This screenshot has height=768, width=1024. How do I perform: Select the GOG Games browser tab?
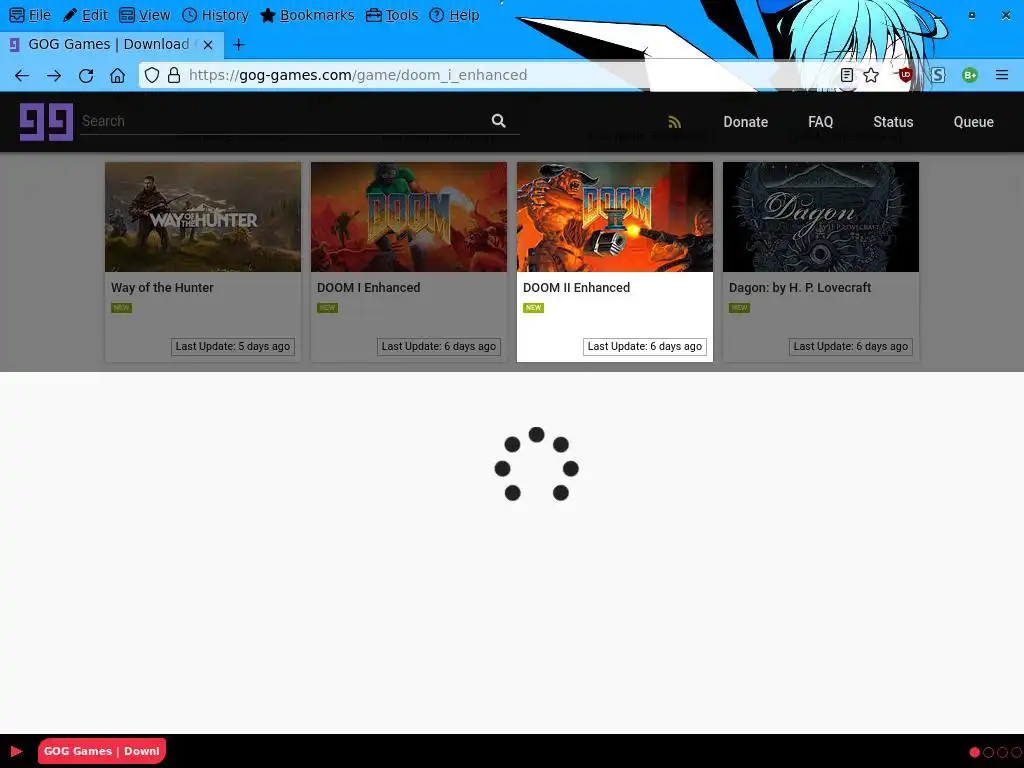point(112,44)
